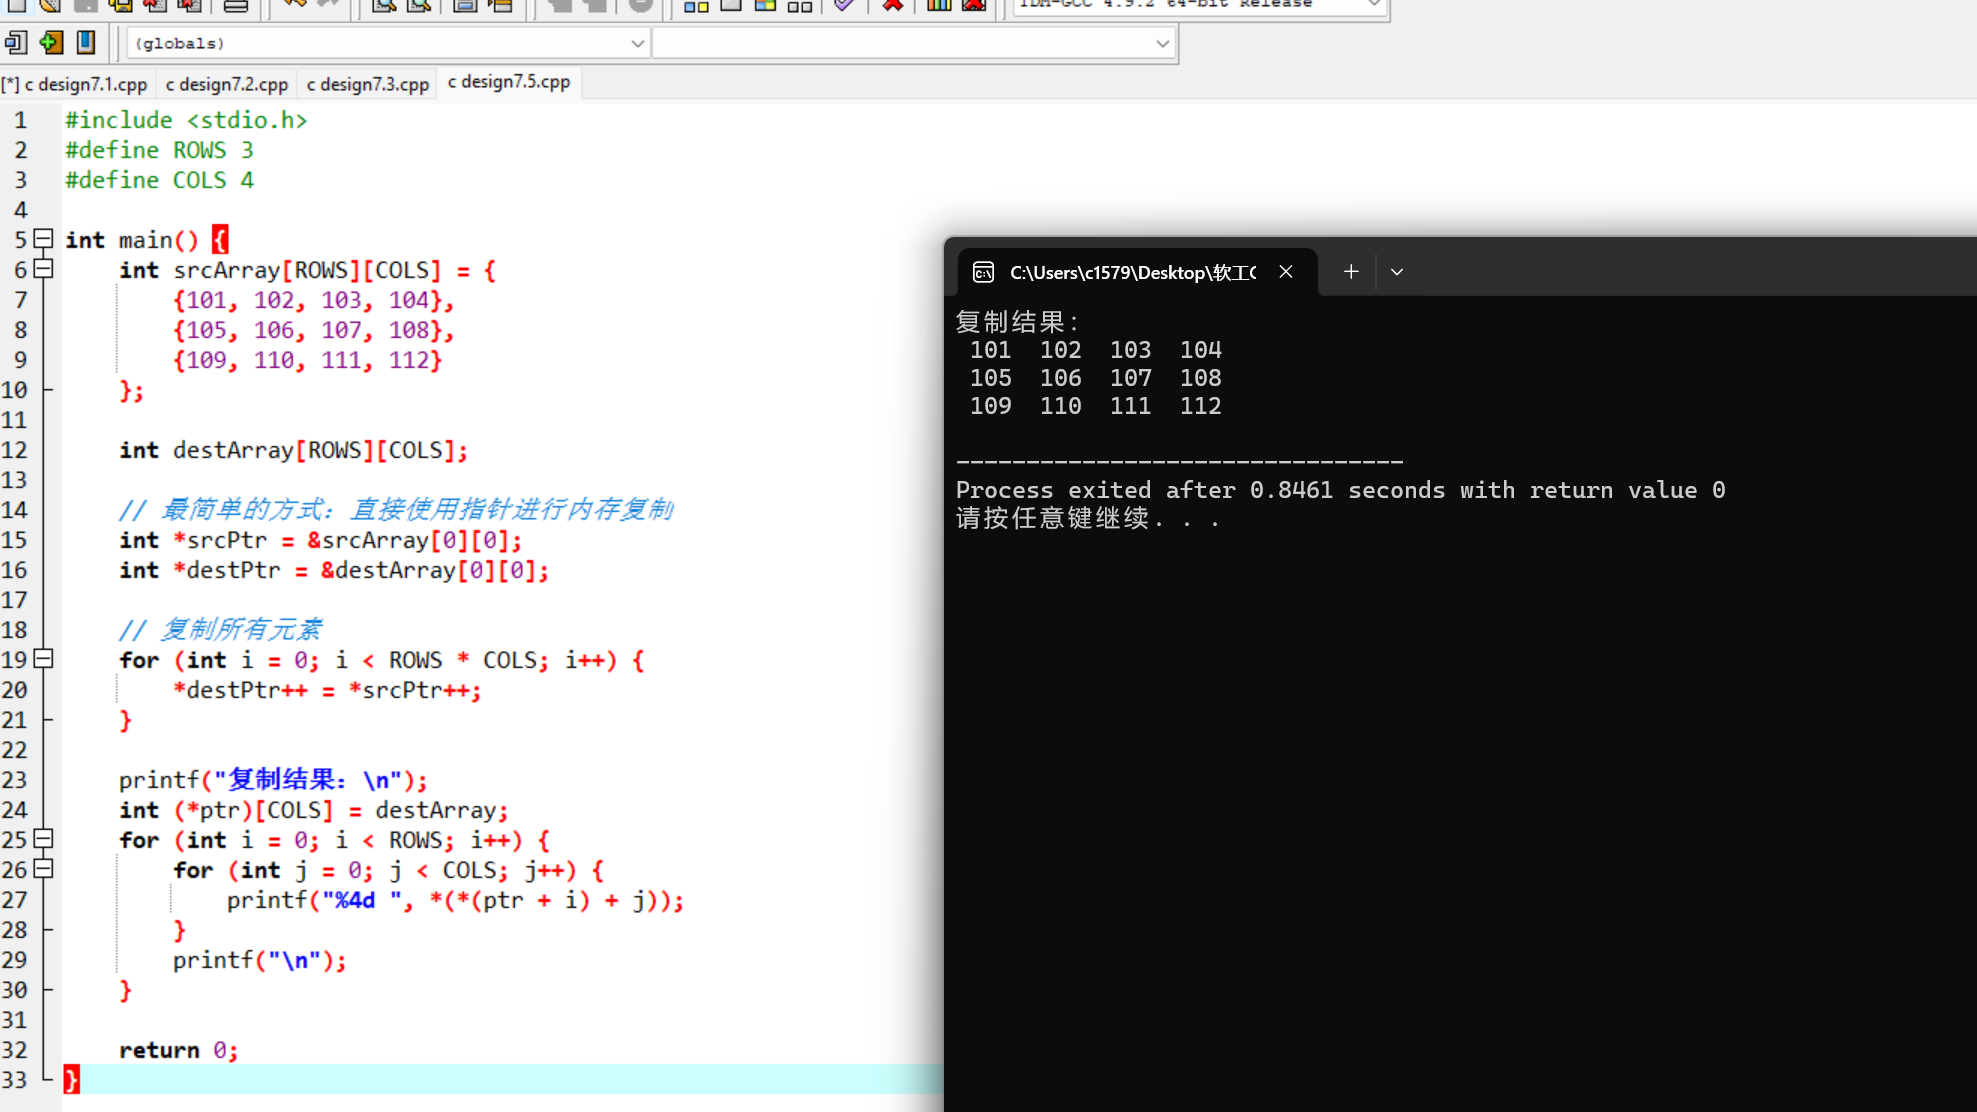This screenshot has height=1112, width=1977.
Task: Open the (globals) scope dropdown
Action: [x=637, y=43]
